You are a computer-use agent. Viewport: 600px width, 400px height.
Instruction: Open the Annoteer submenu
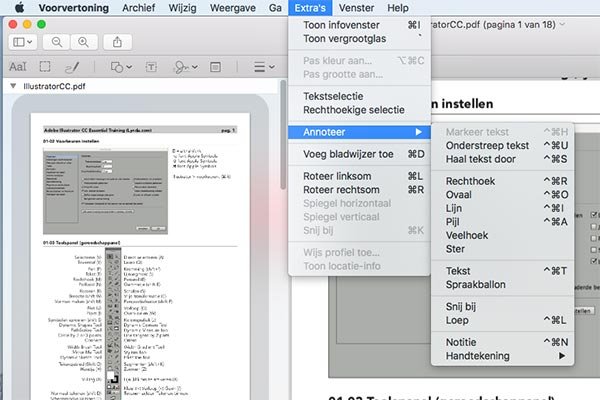pos(360,132)
